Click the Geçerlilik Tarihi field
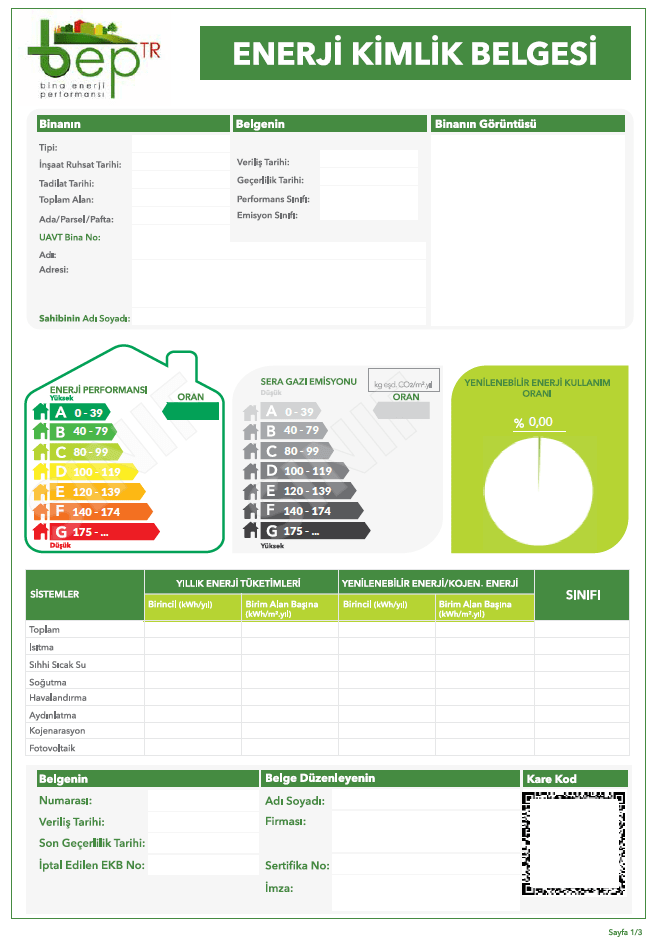 368,177
